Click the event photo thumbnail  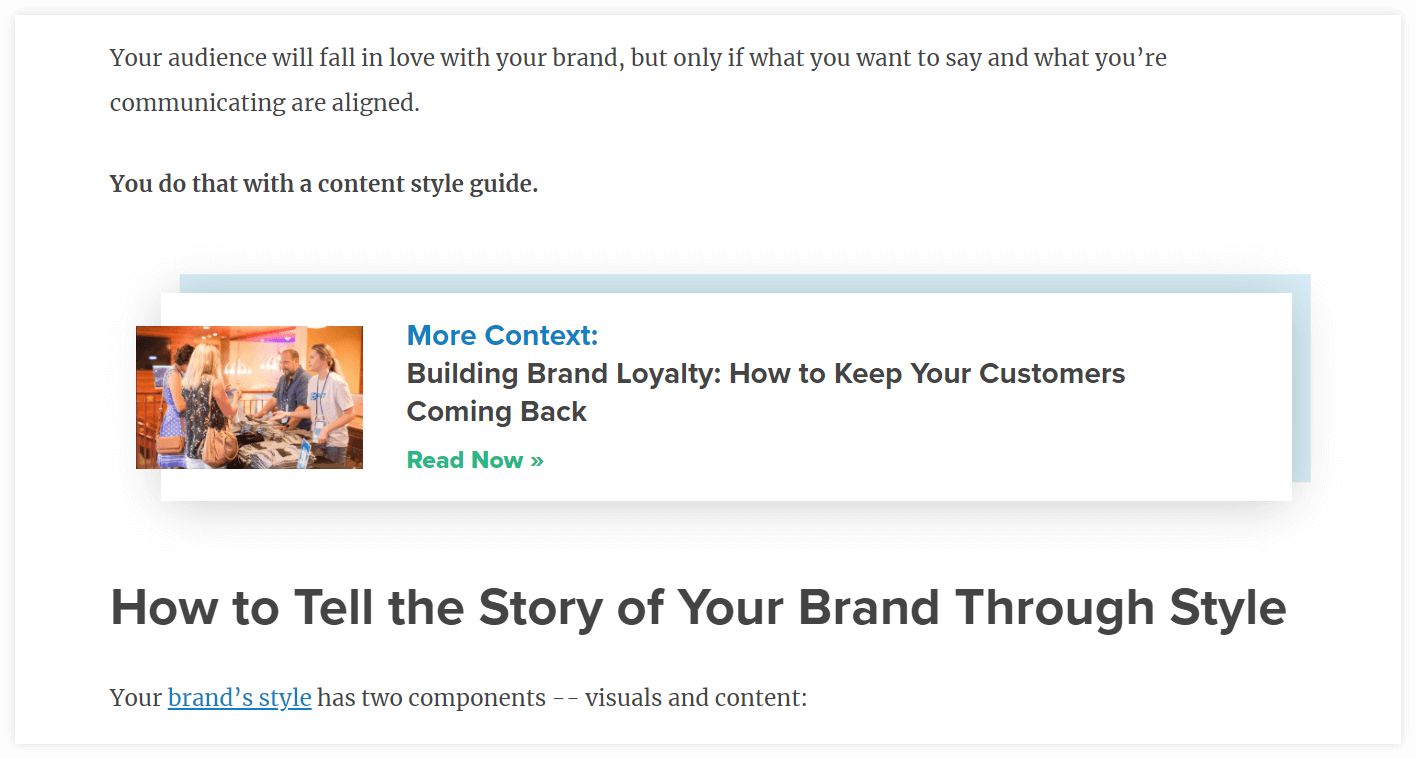[249, 397]
